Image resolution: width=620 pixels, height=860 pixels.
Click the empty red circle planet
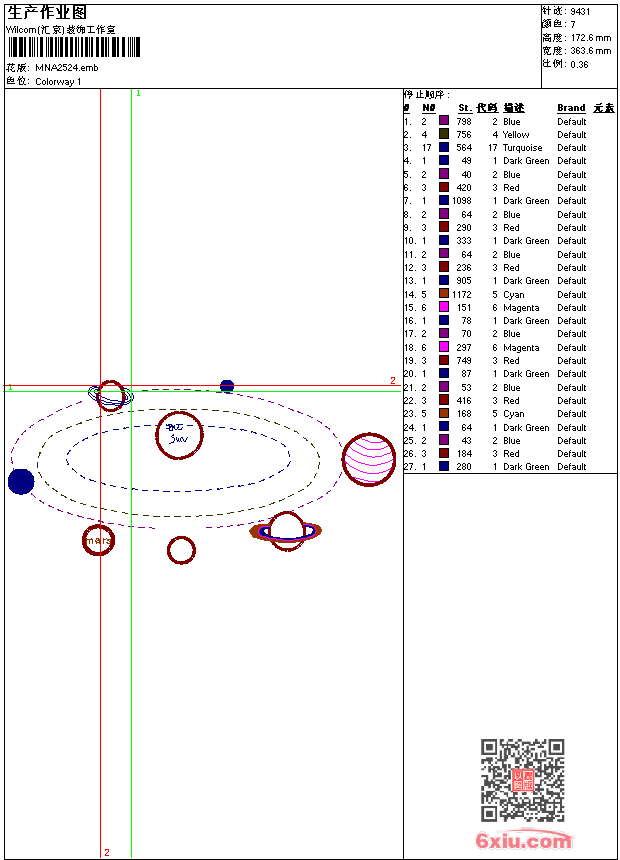[181, 550]
